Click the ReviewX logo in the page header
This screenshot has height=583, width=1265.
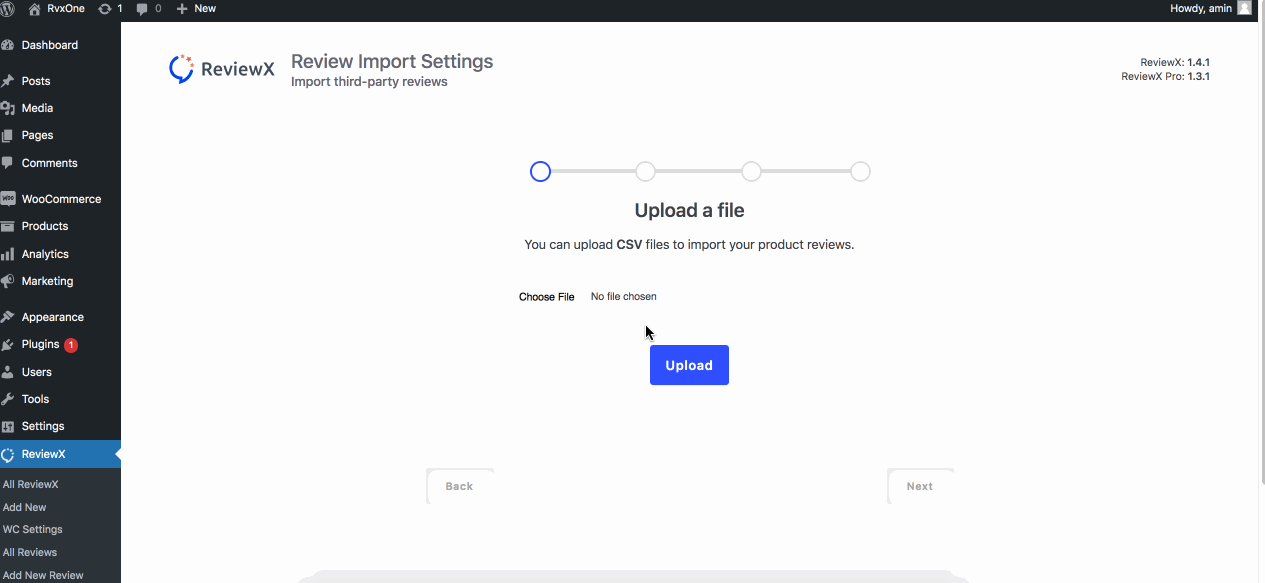pos(222,68)
